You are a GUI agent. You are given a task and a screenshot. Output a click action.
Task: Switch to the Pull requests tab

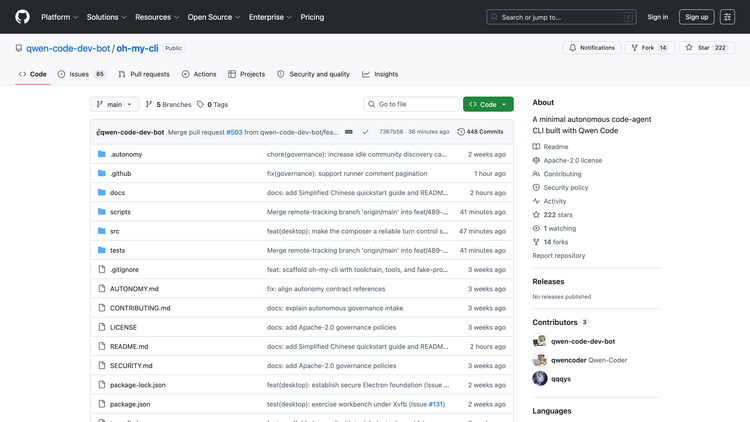tap(144, 74)
